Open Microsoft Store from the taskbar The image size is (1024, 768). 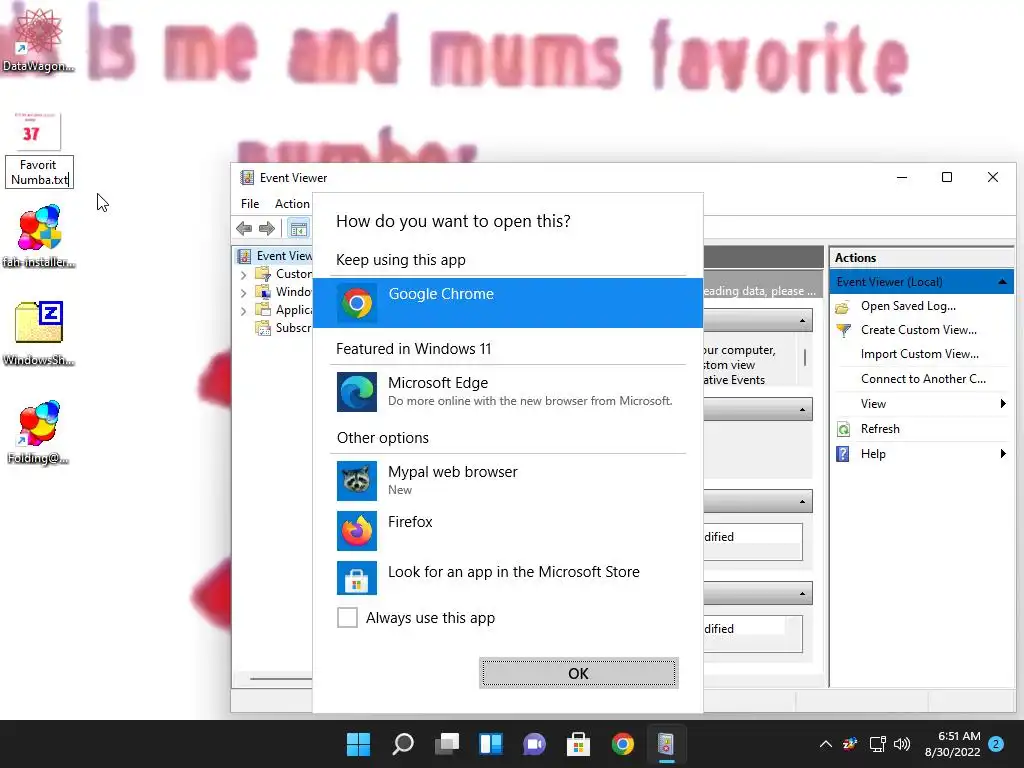click(x=578, y=744)
